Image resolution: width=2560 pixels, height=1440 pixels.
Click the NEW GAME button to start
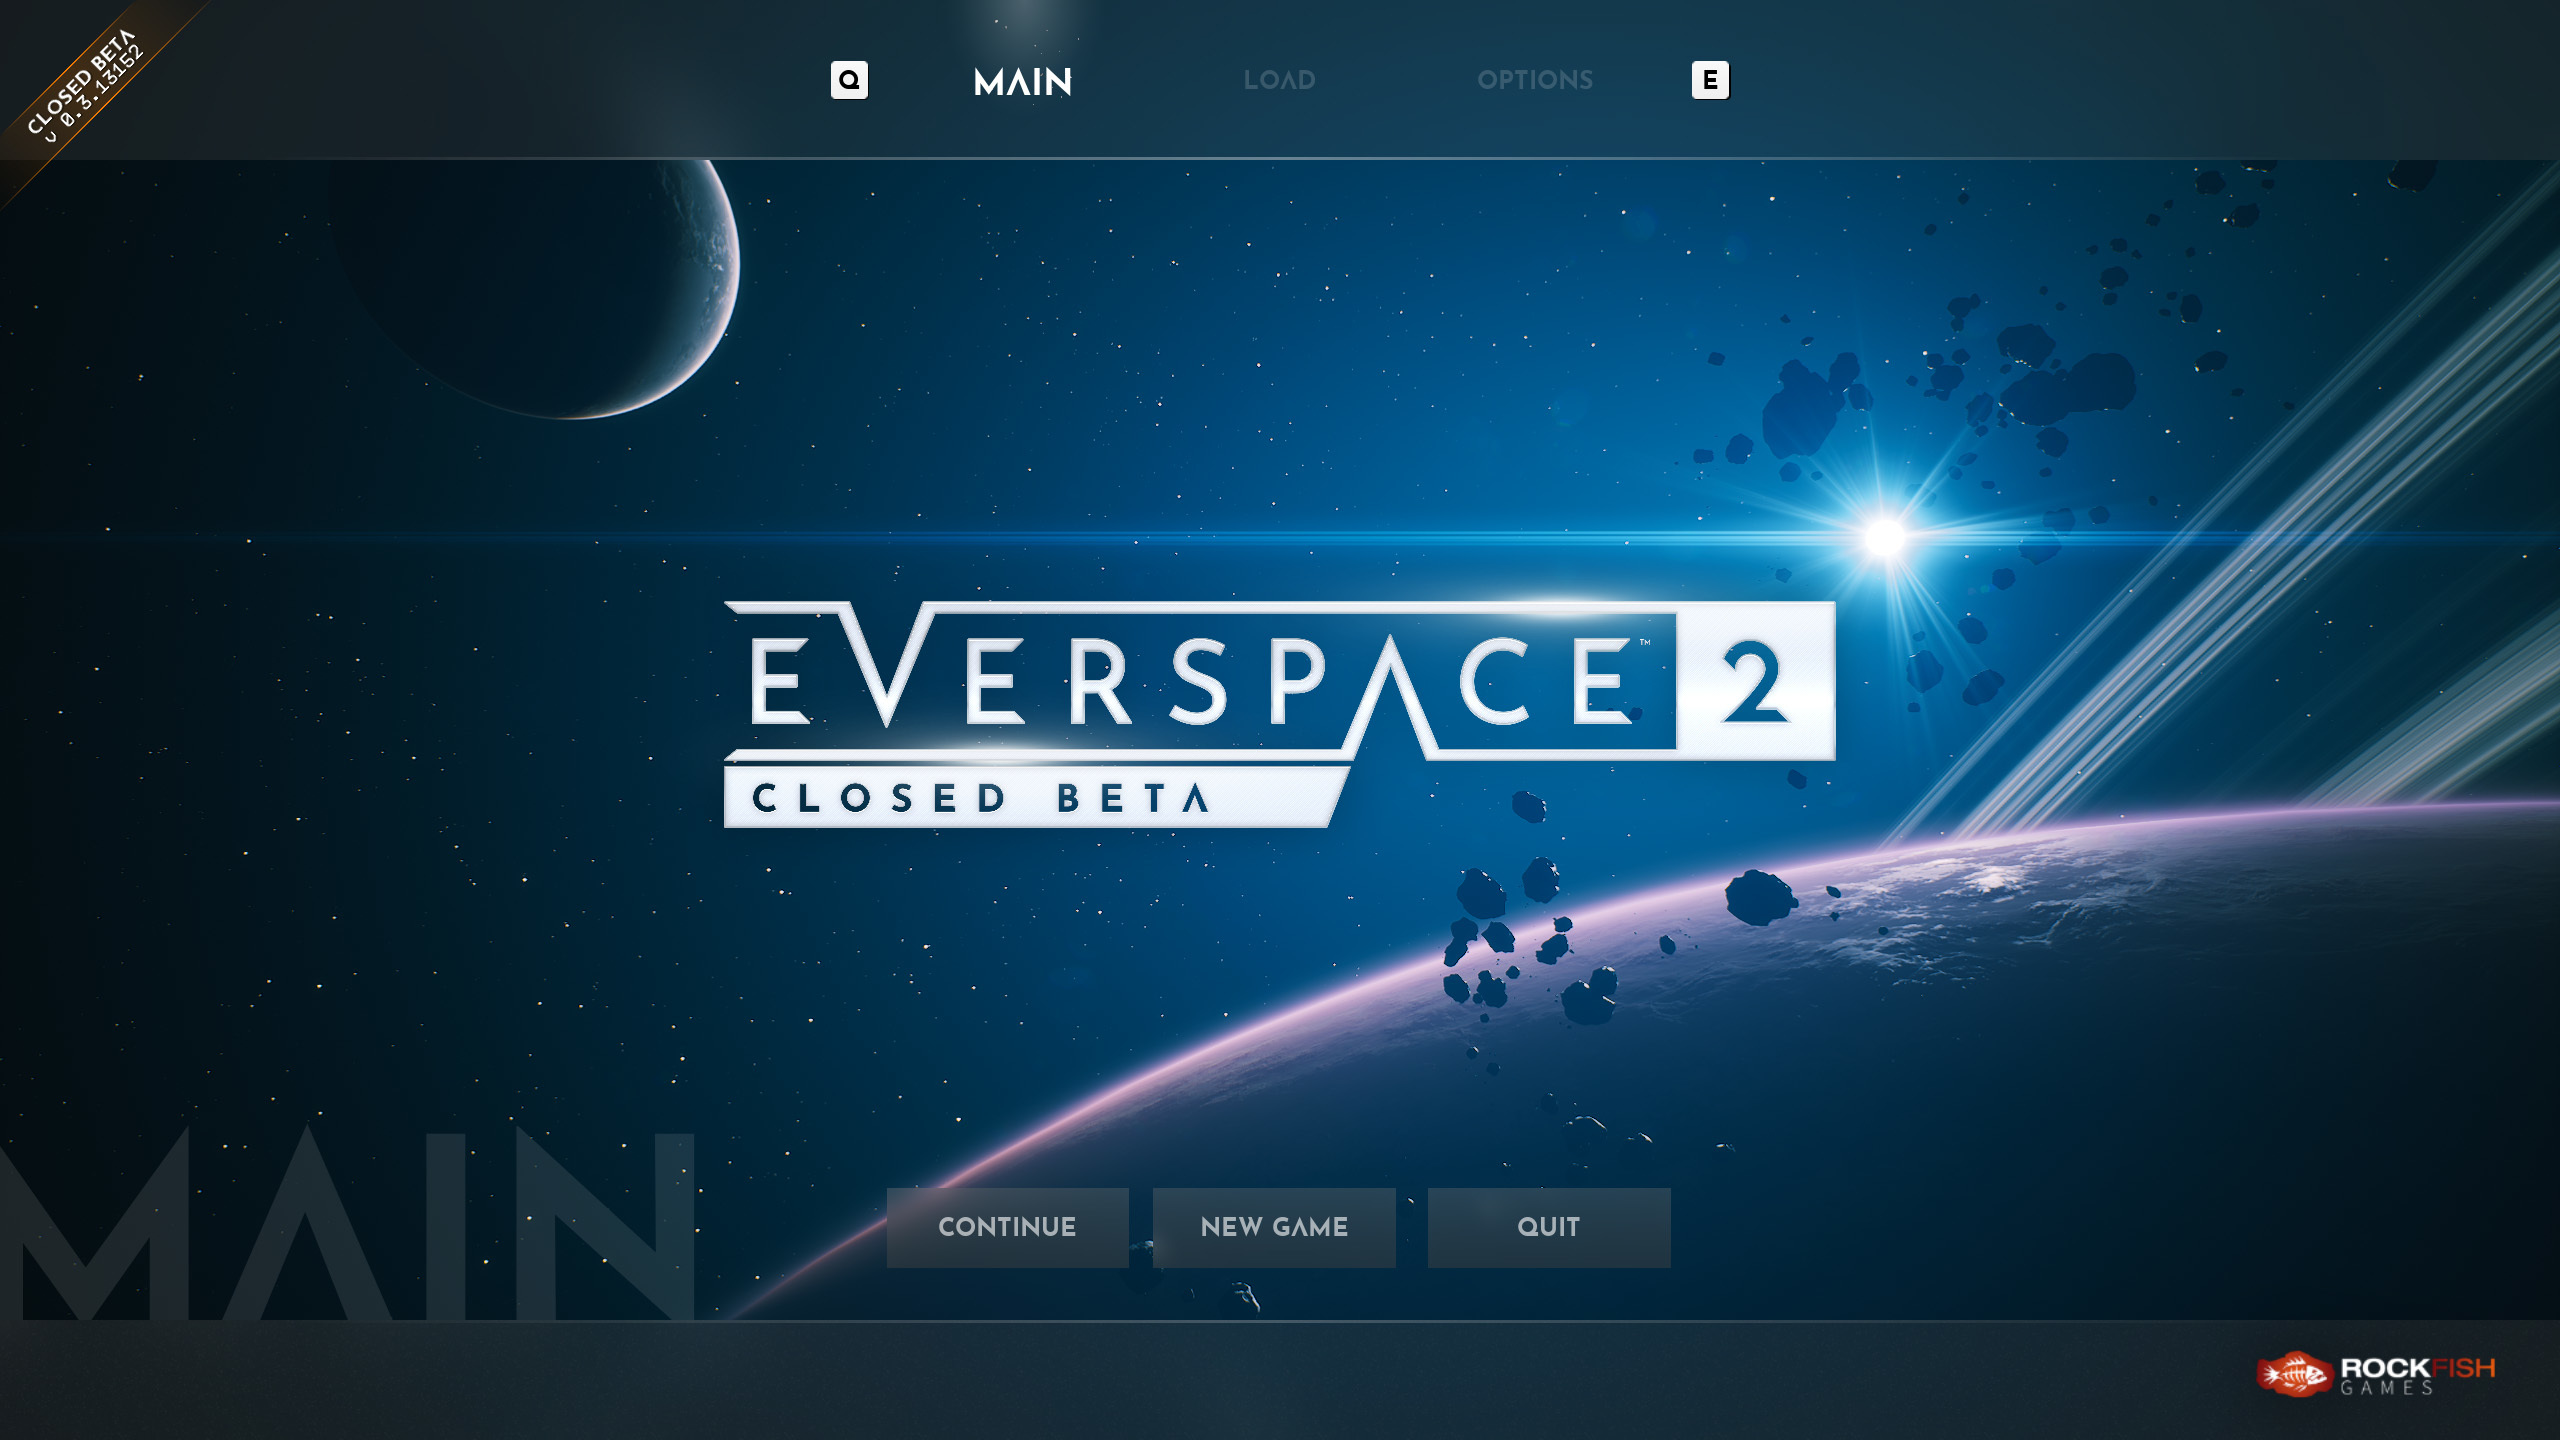[1273, 1225]
